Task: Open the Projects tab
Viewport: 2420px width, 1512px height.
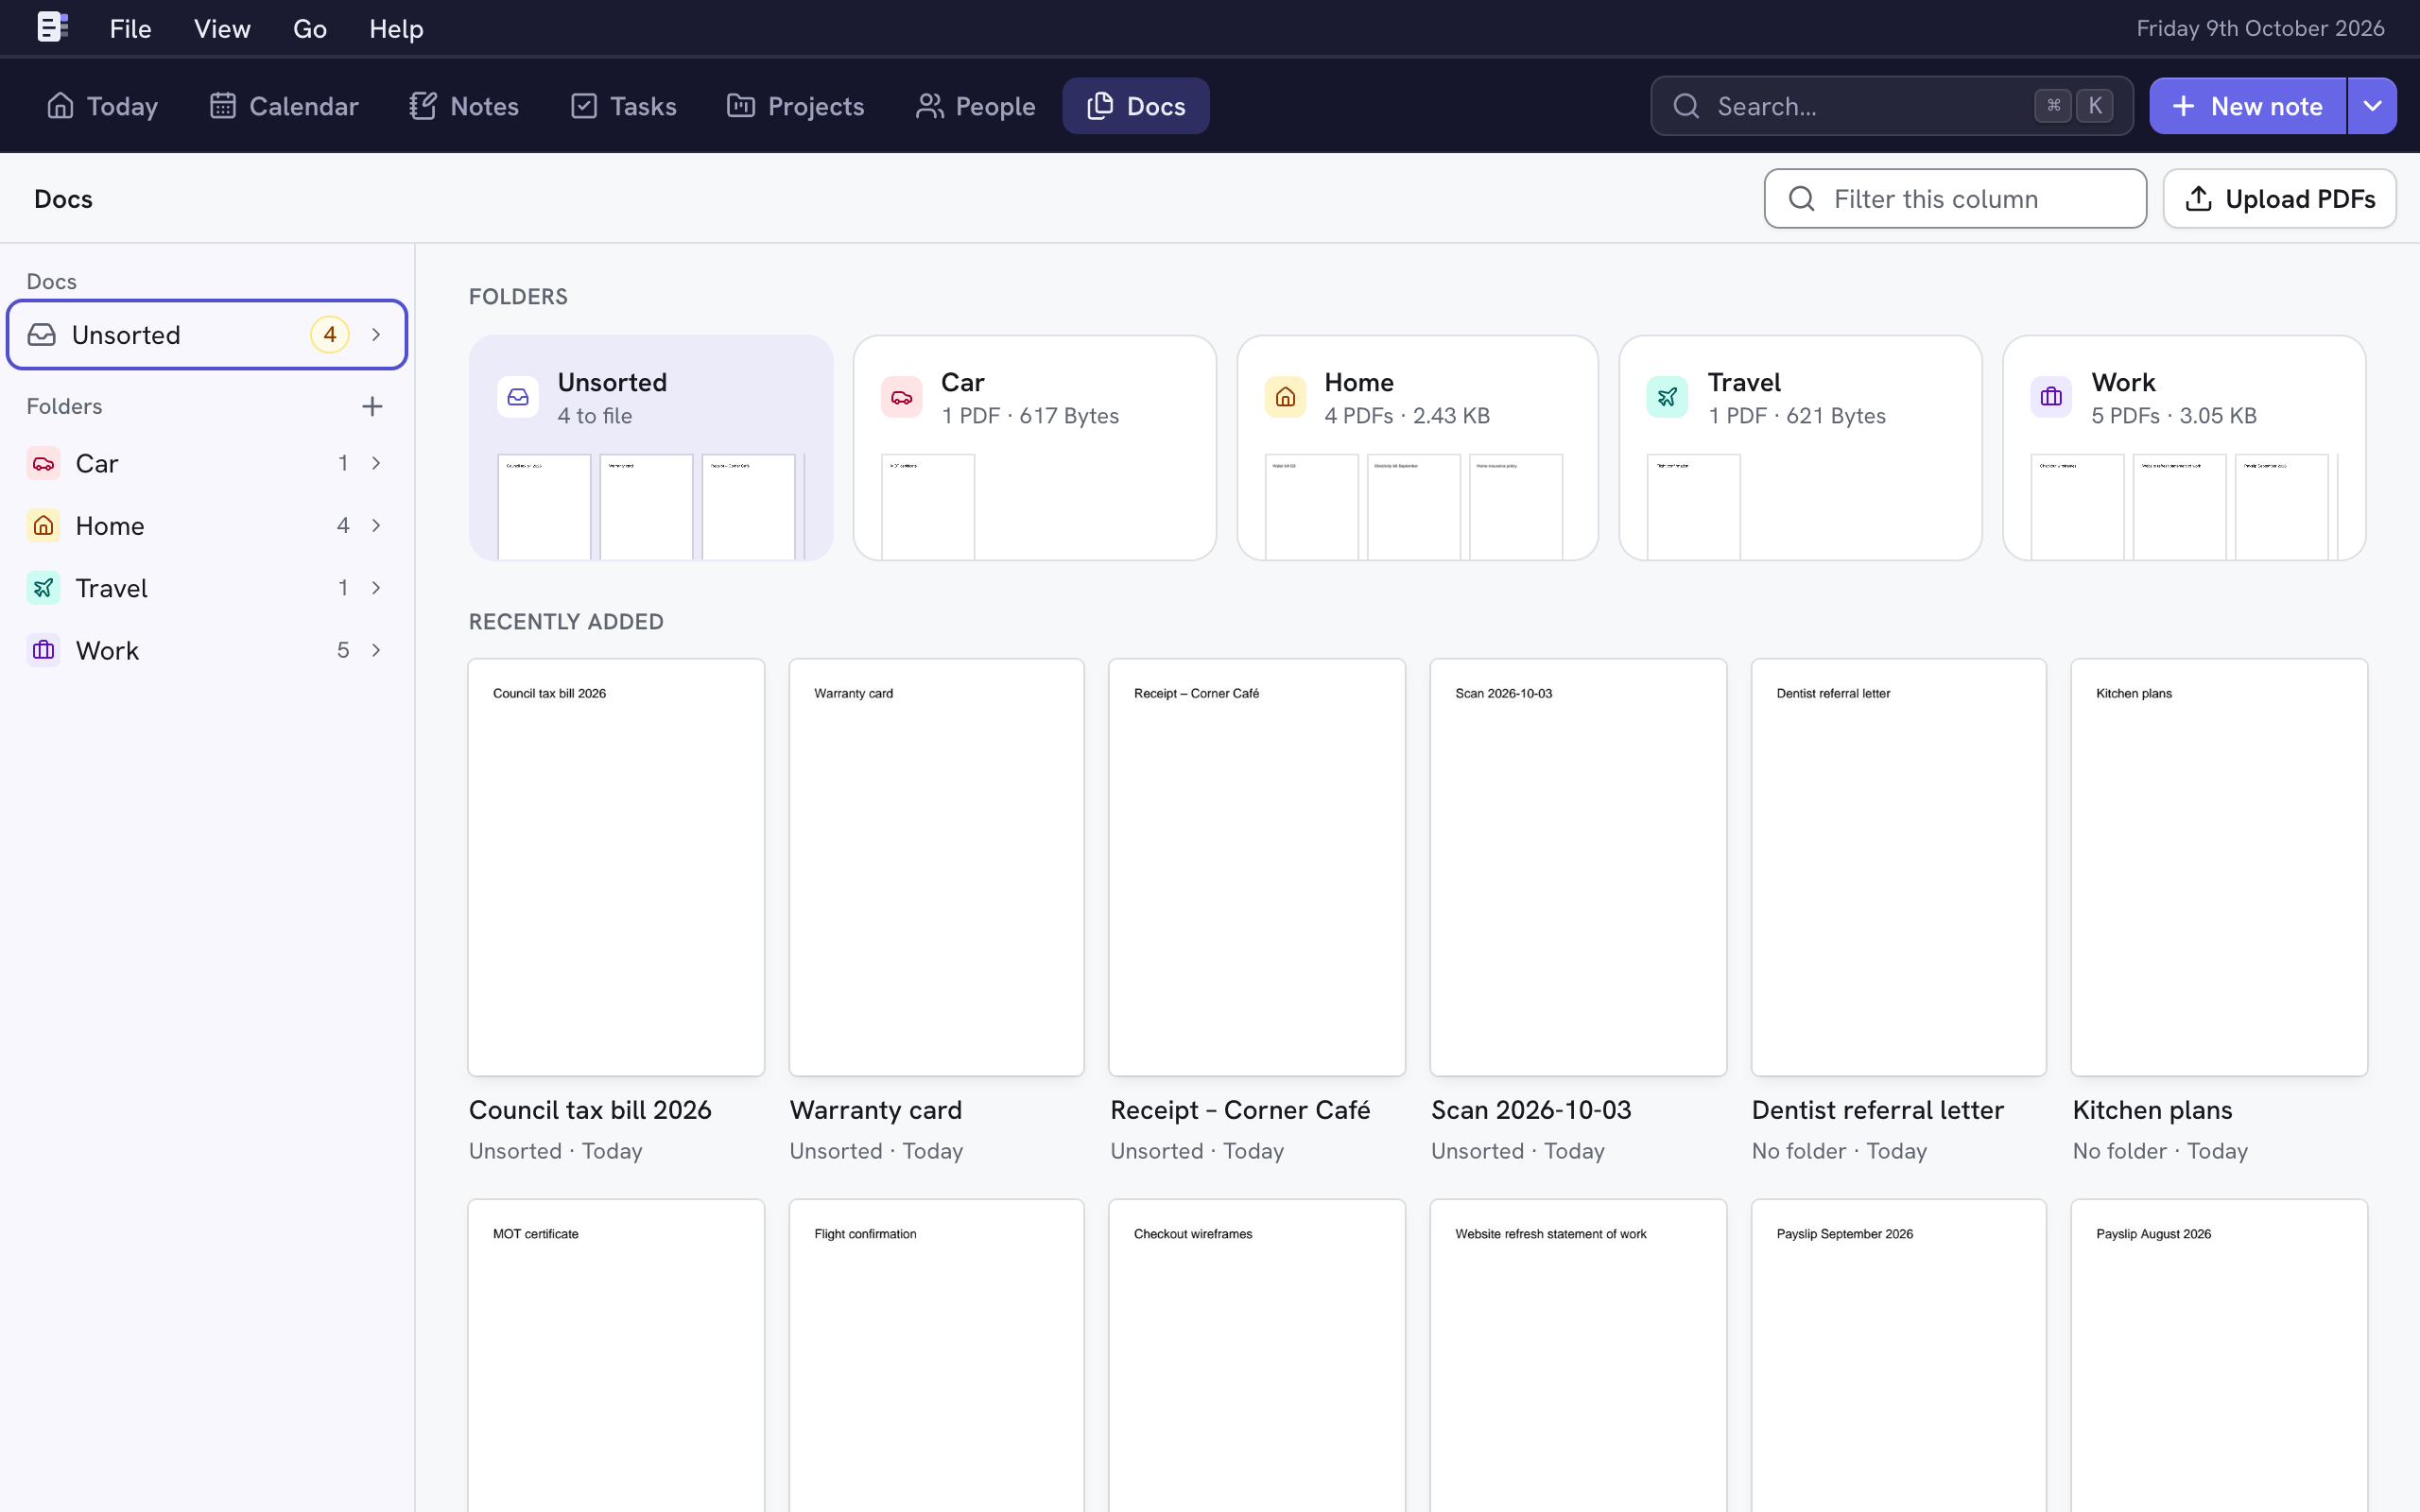Action: [796, 106]
